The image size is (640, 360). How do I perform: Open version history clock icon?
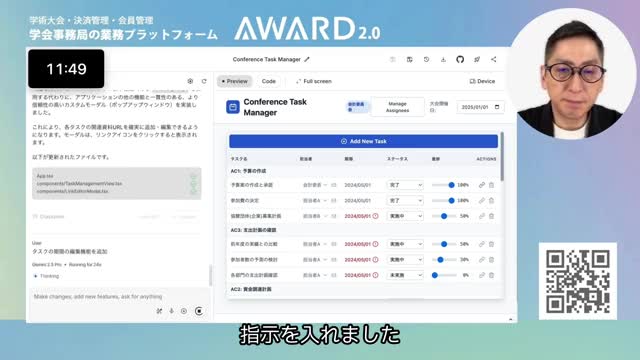click(427, 60)
